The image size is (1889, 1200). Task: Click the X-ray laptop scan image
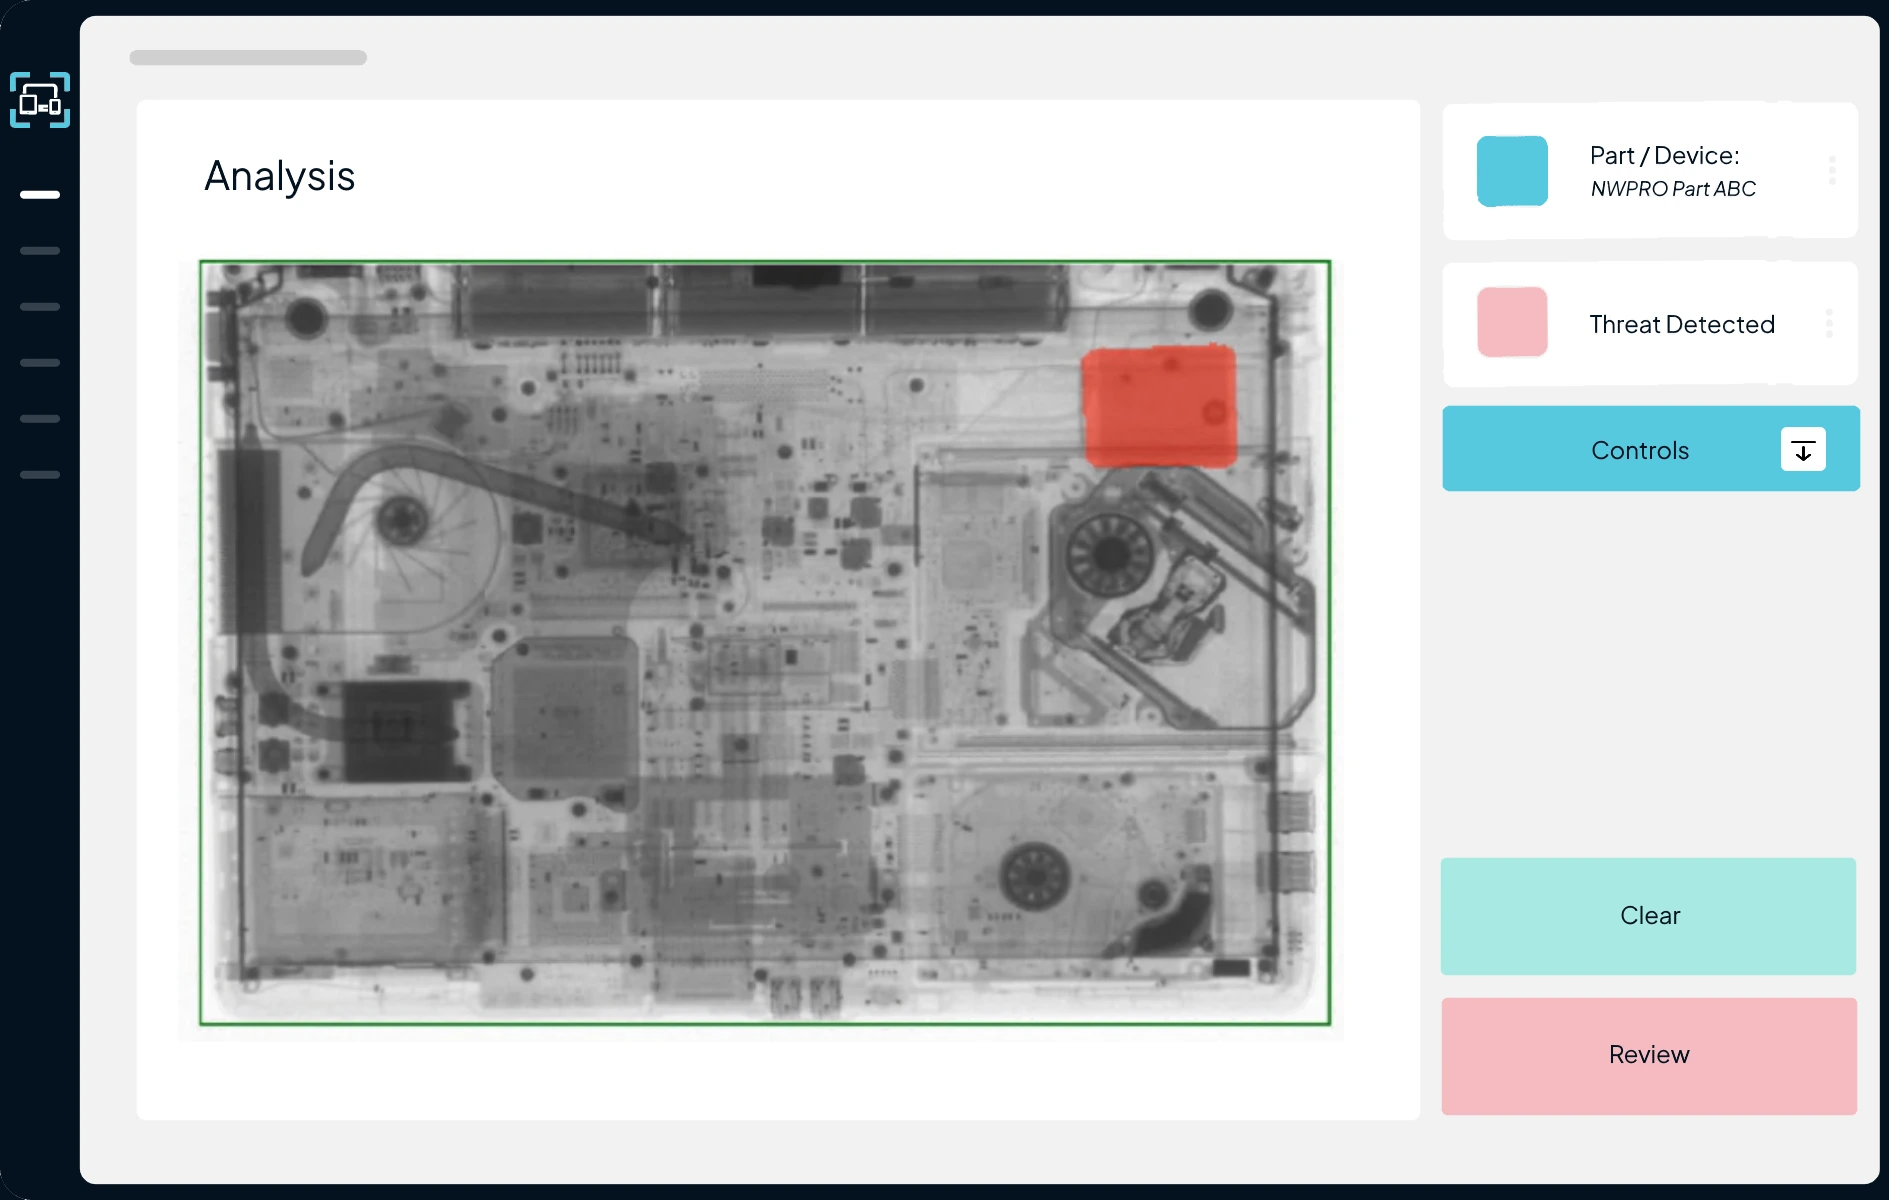[x=765, y=643]
